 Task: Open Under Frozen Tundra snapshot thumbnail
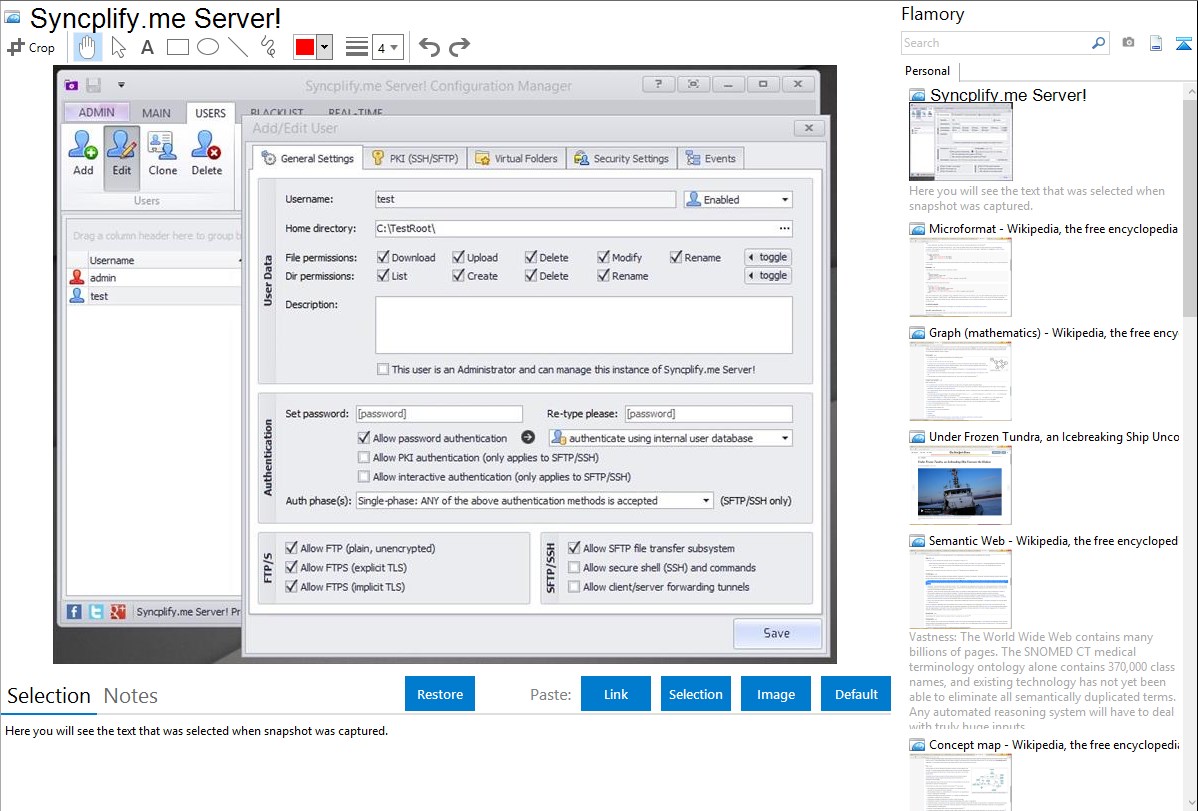[960, 485]
